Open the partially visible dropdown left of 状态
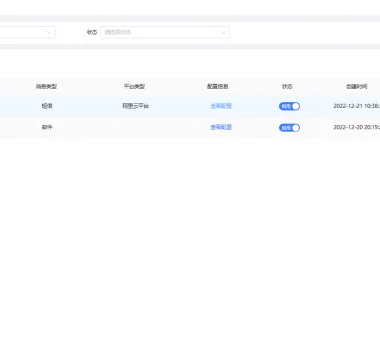Screen dimensions: 380x360 coord(27,32)
